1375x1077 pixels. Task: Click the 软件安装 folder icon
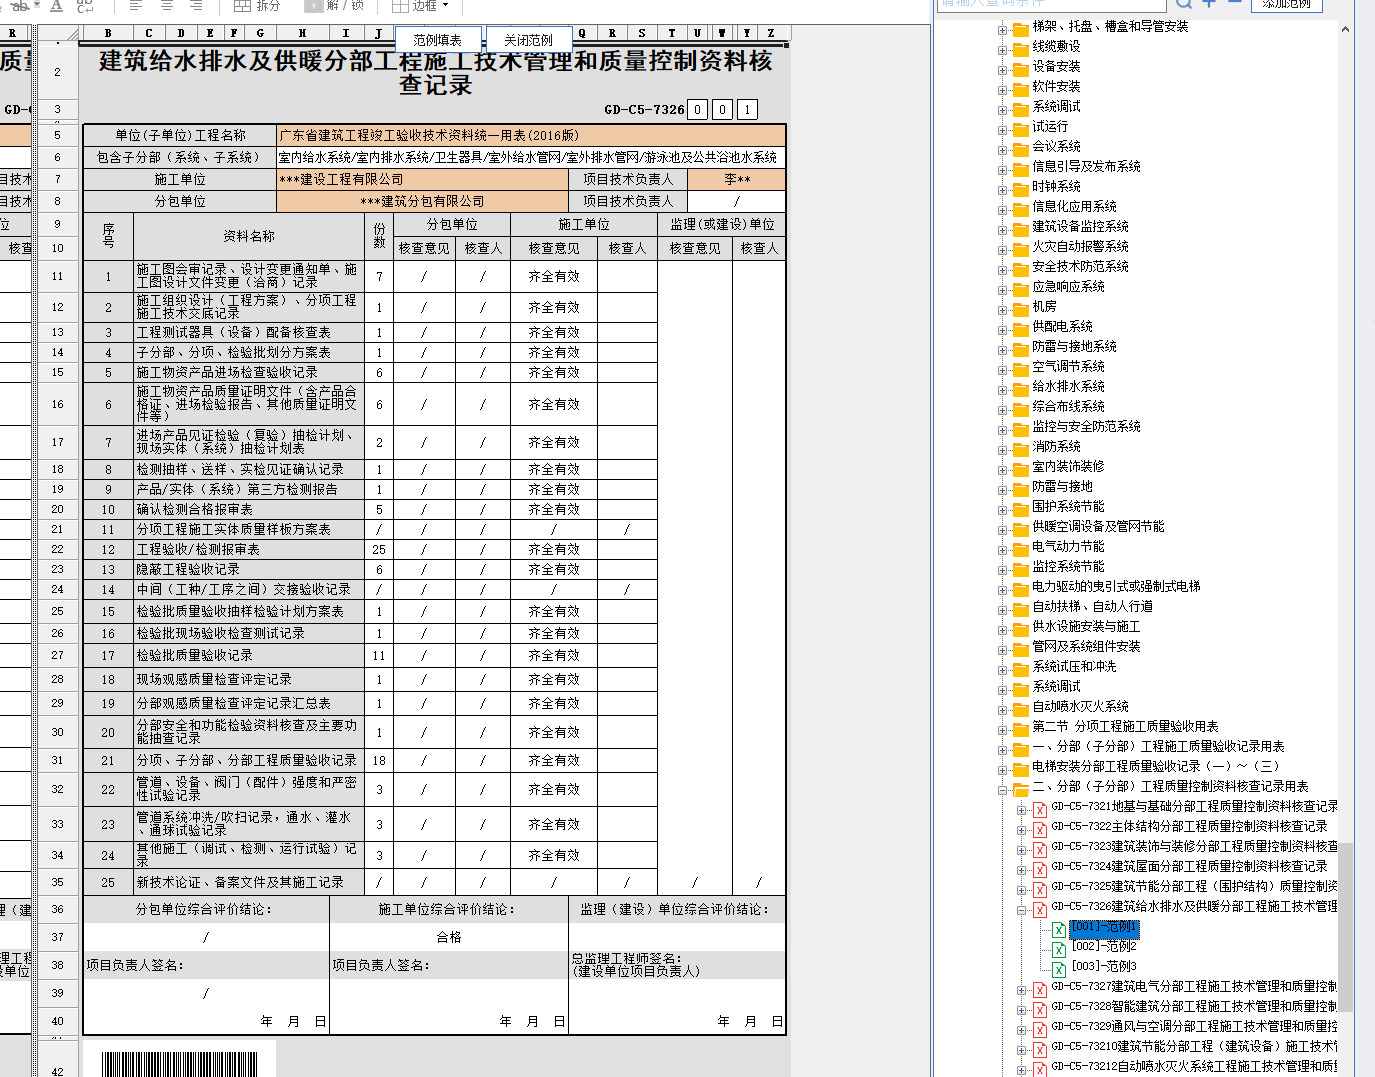[x=1020, y=88]
